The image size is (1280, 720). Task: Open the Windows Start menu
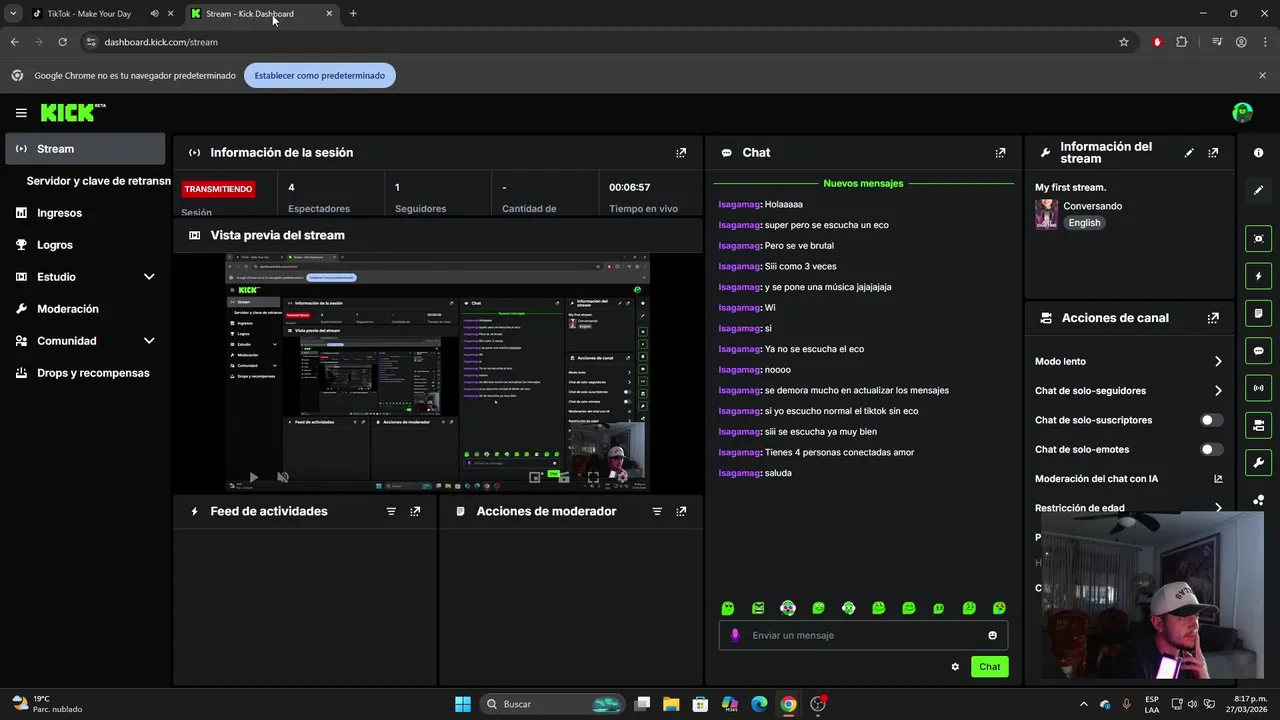[463, 704]
